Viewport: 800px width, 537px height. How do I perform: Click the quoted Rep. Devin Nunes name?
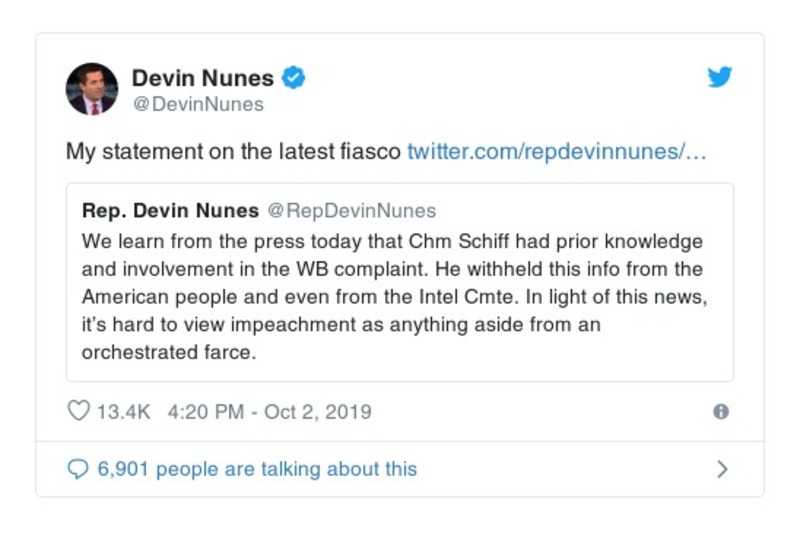(169, 210)
